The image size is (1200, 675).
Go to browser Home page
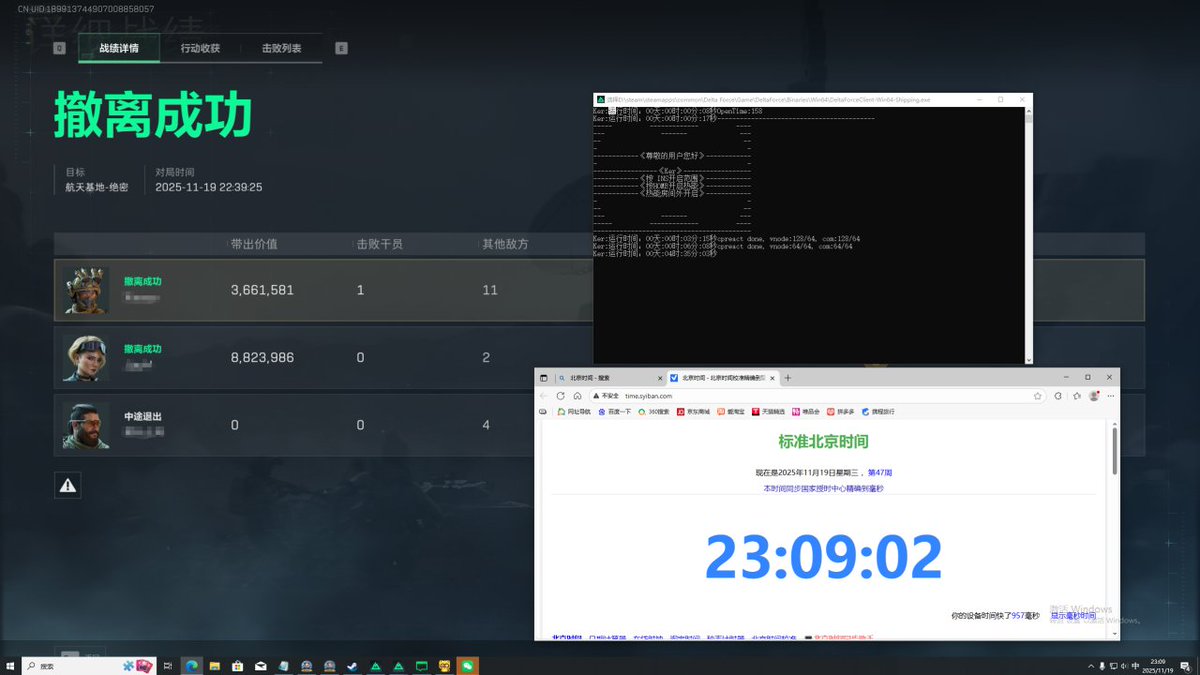coord(577,396)
